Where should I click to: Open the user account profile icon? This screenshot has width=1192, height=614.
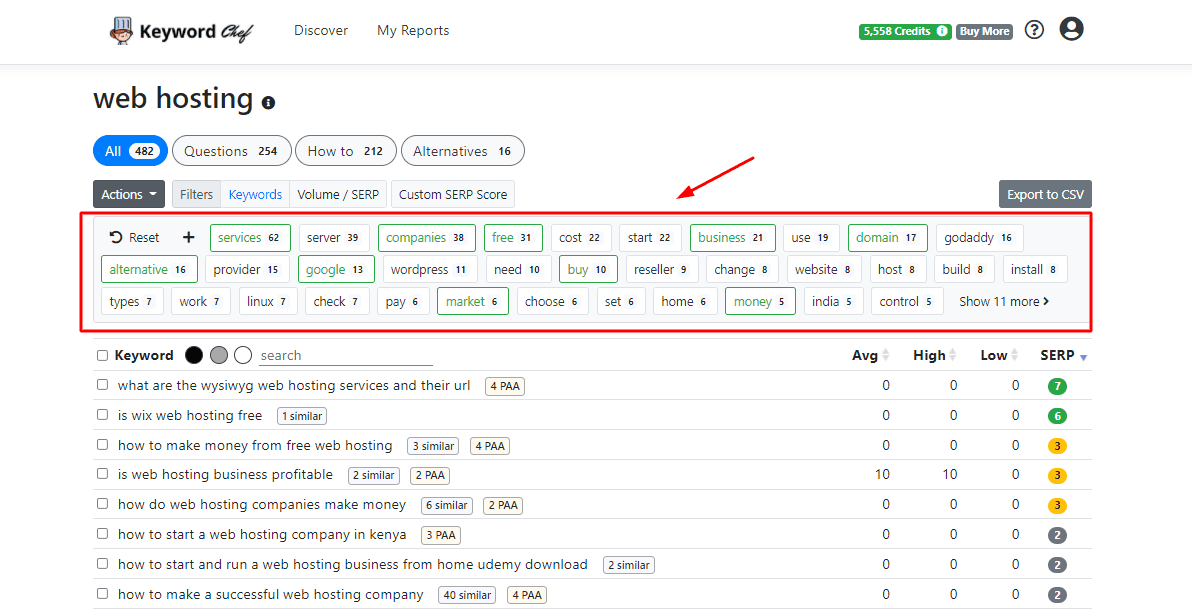pos(1071,30)
